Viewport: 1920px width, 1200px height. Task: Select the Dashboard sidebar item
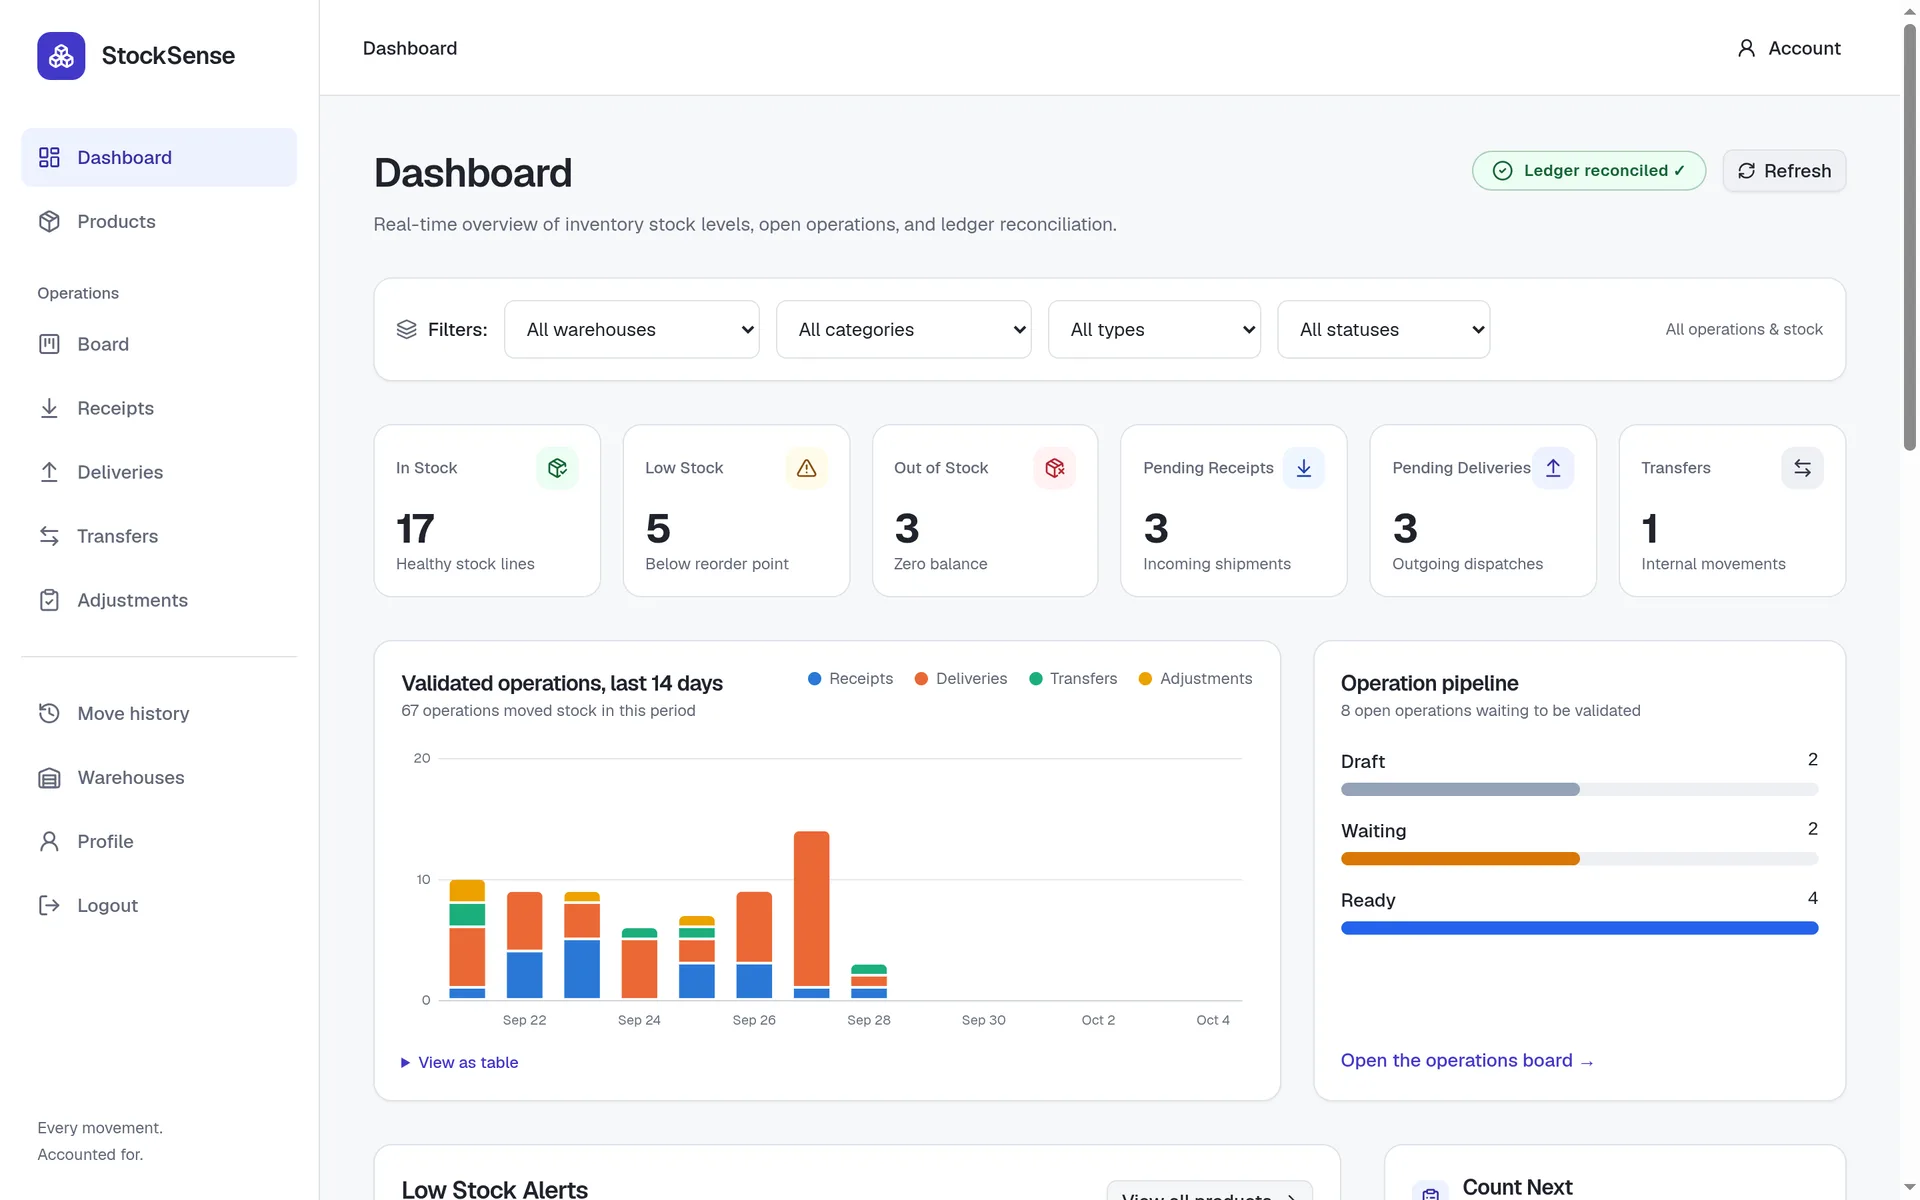[159, 157]
